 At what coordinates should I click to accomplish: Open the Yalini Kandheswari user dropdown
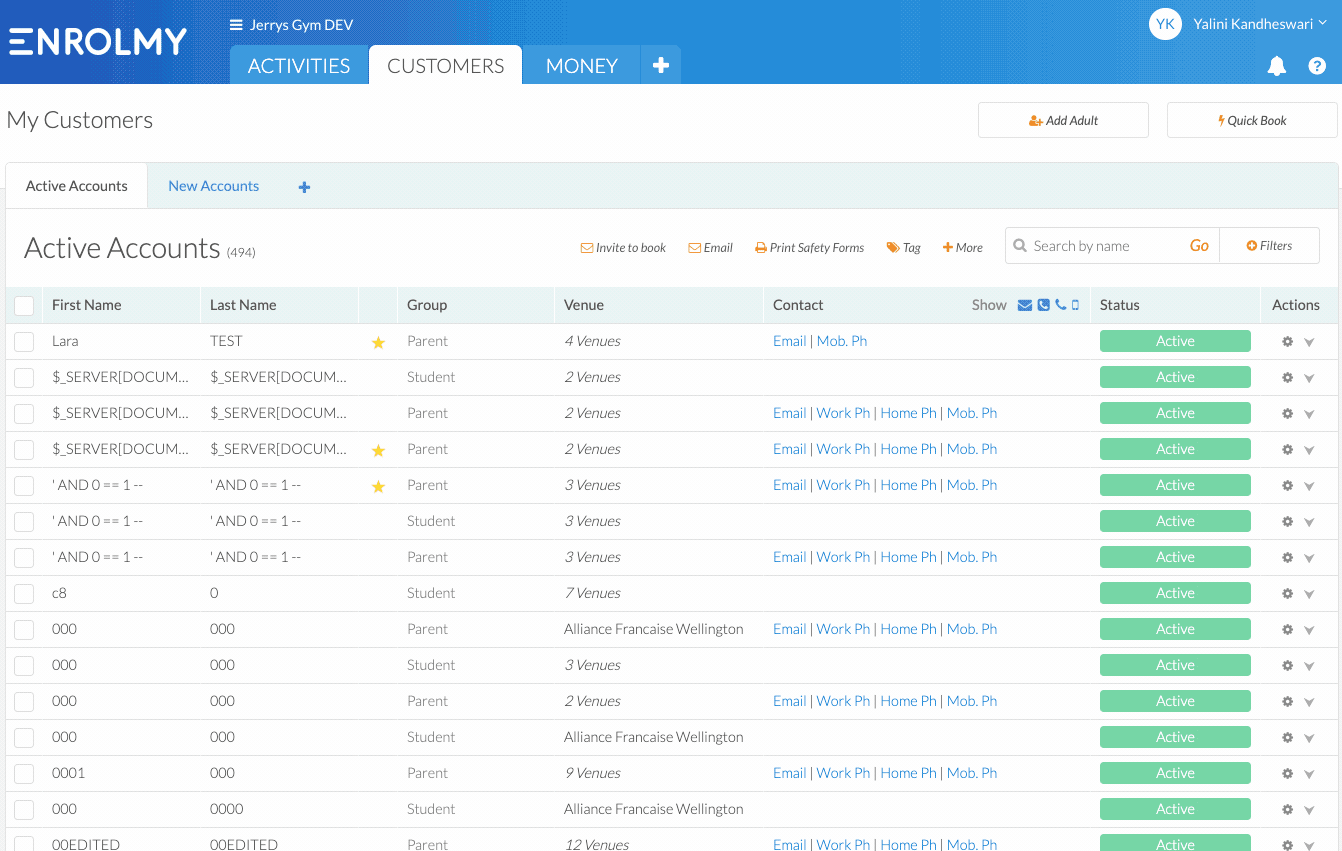[1260, 24]
